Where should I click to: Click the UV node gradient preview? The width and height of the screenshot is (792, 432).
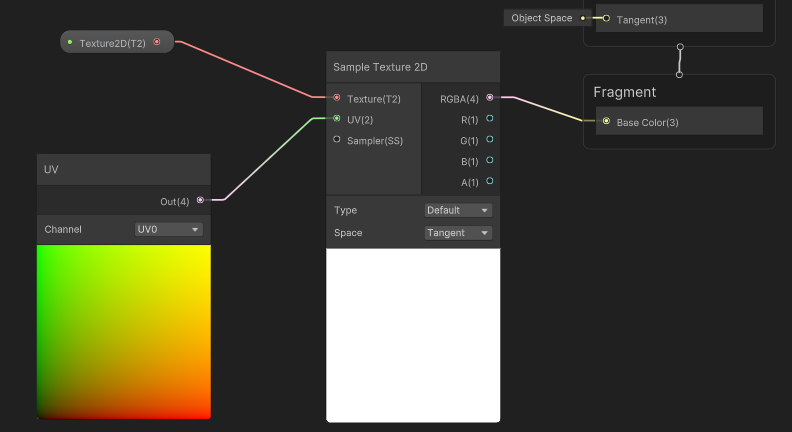[x=124, y=332]
